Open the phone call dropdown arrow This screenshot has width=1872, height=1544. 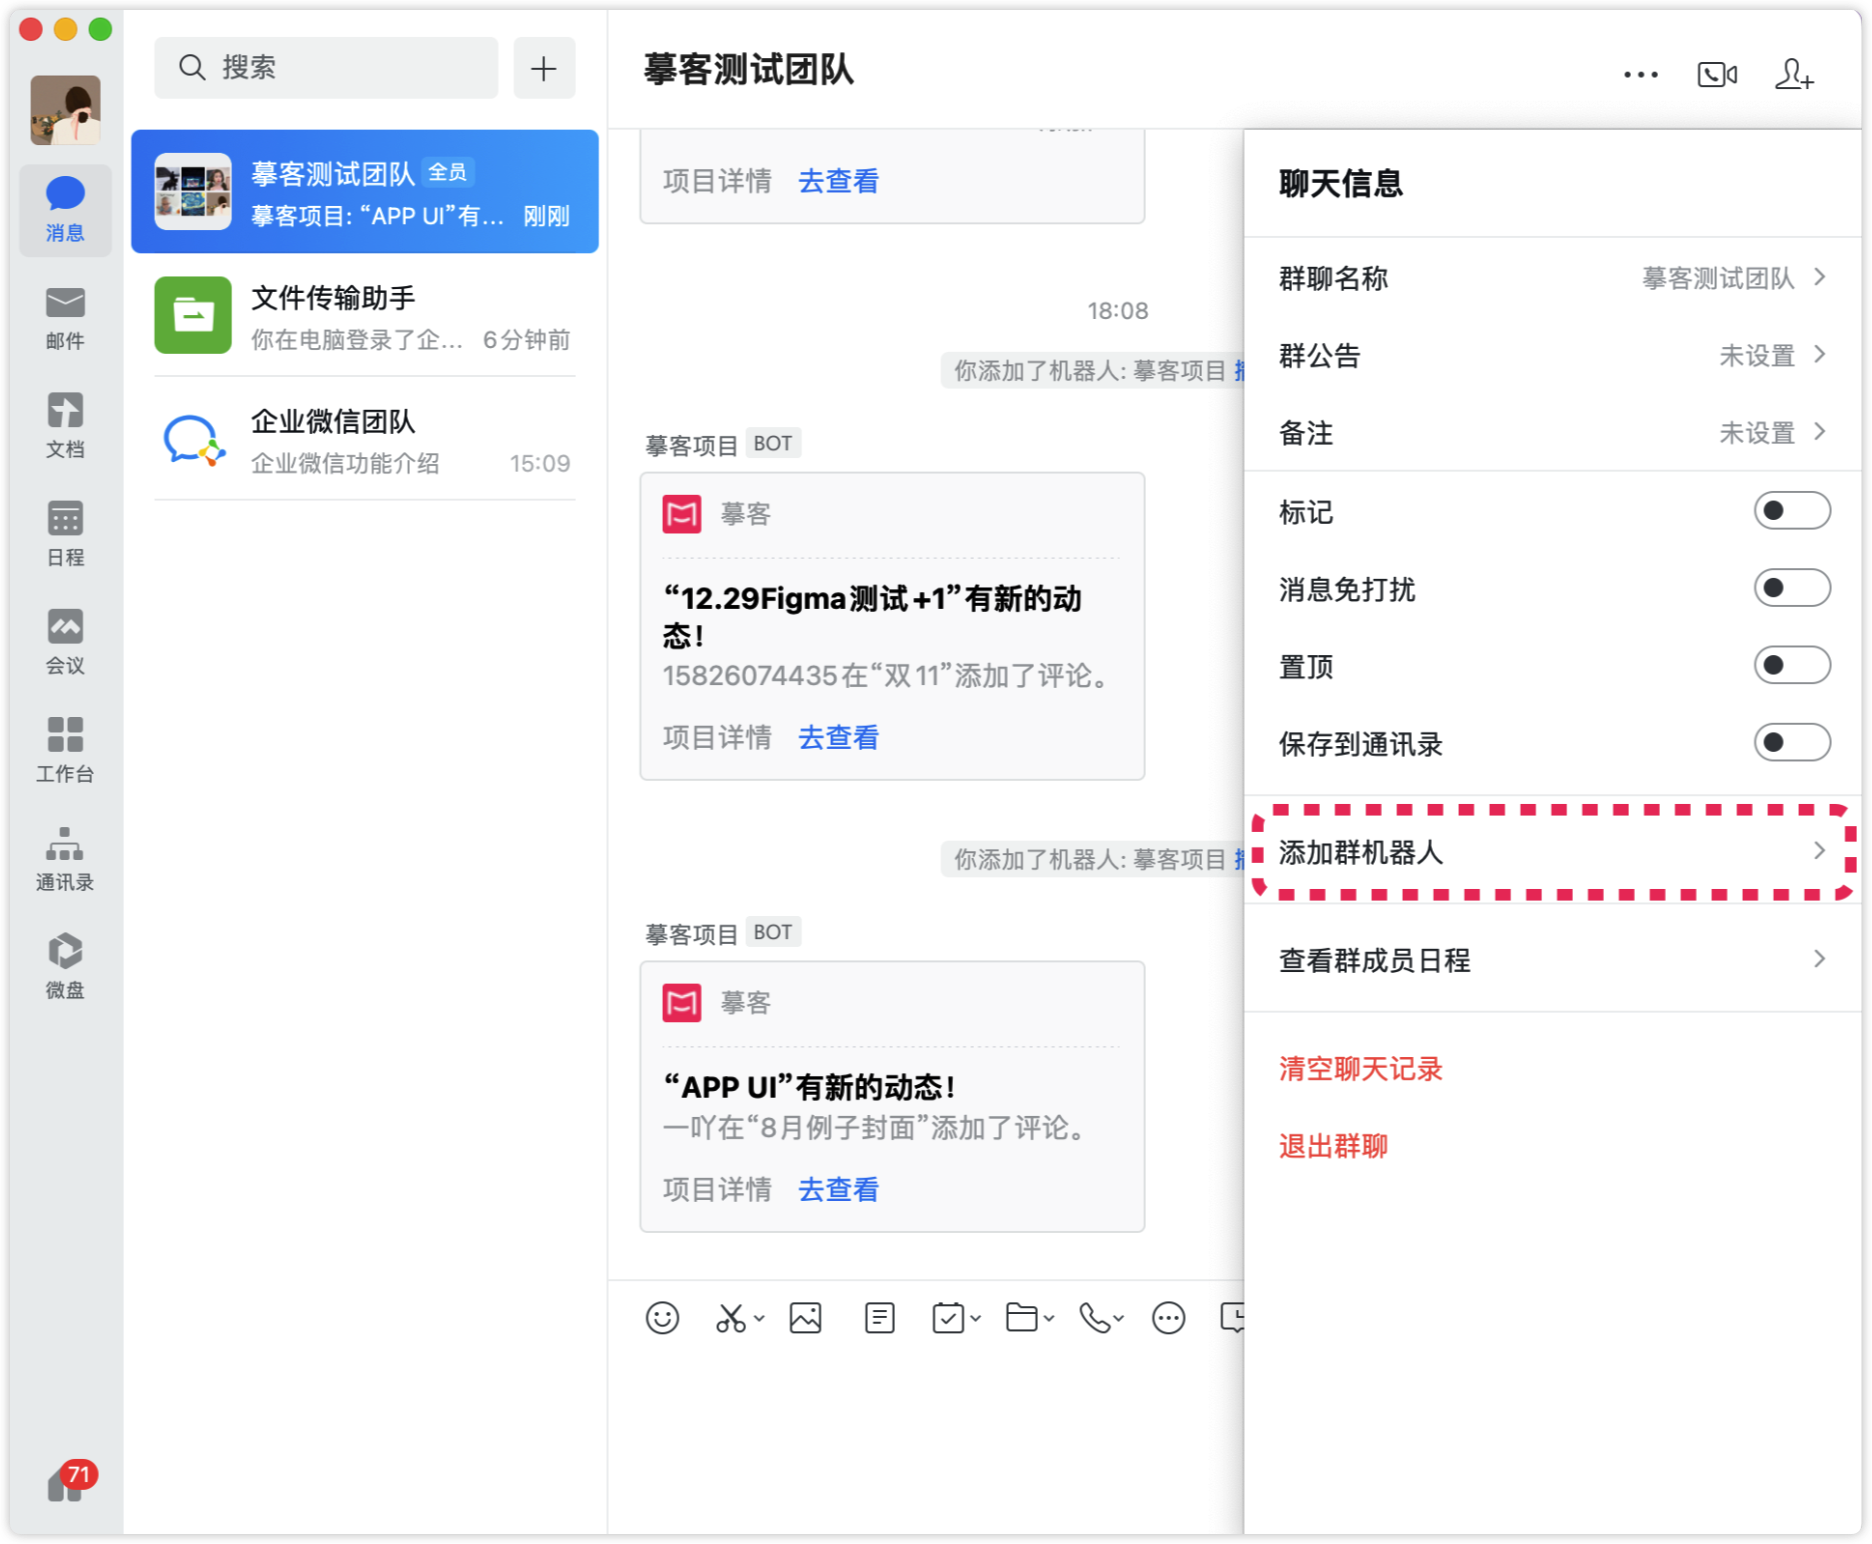[1119, 1319]
